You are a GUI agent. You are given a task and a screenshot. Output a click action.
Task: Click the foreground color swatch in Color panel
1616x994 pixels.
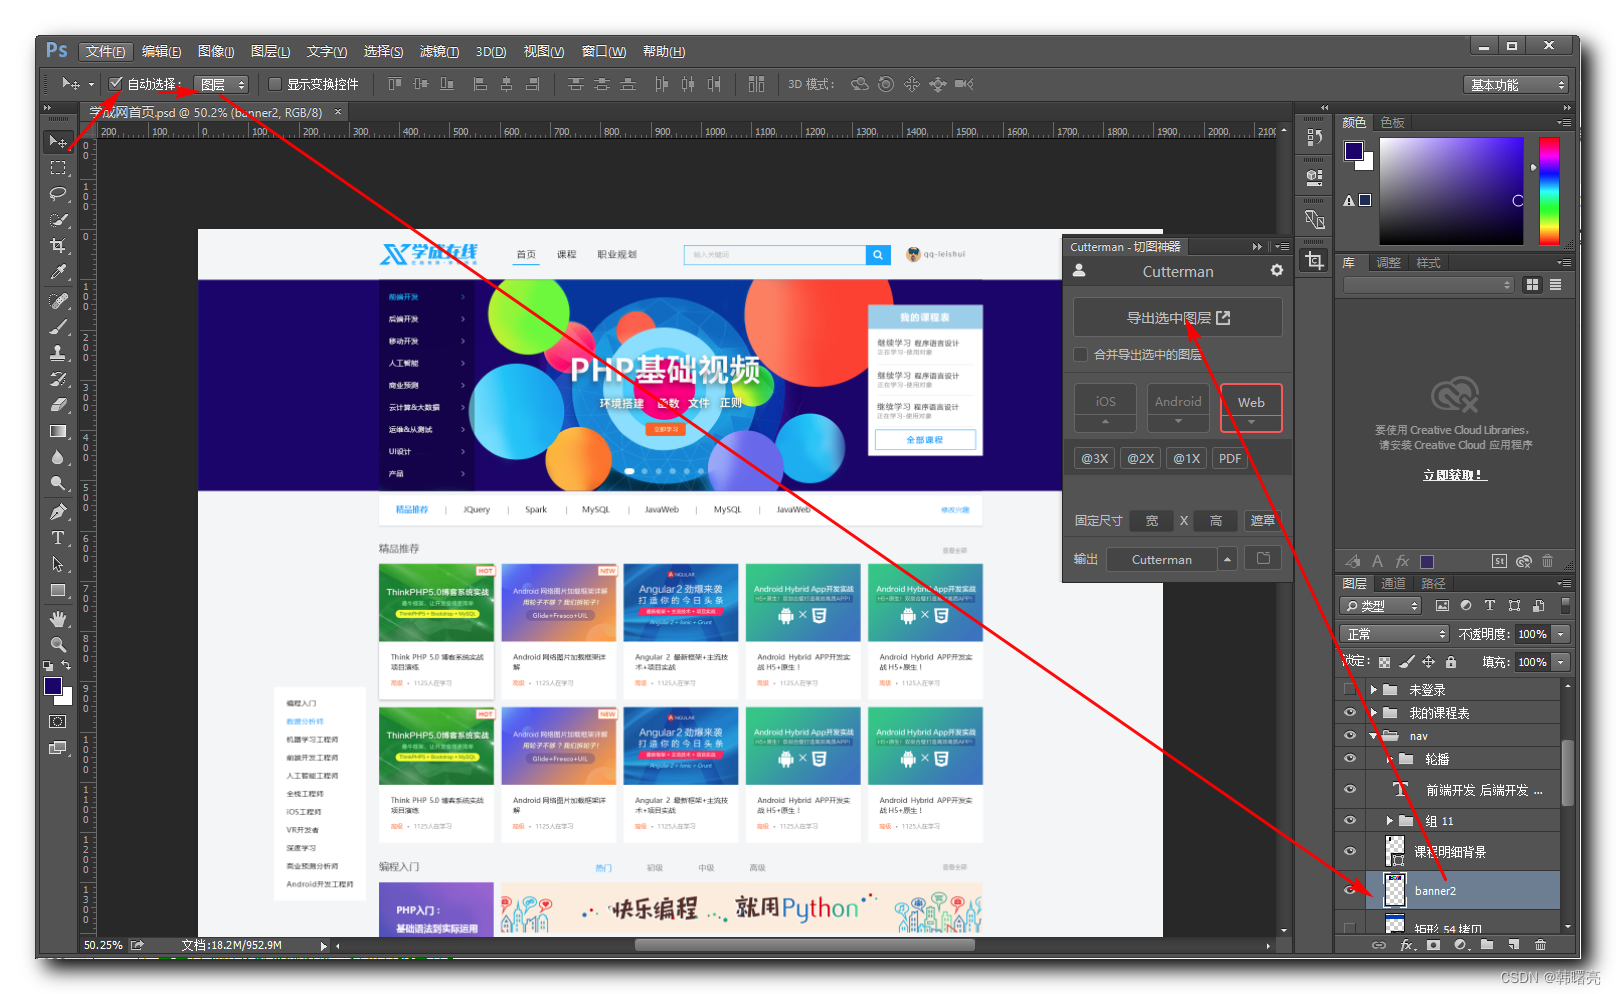point(1354,151)
